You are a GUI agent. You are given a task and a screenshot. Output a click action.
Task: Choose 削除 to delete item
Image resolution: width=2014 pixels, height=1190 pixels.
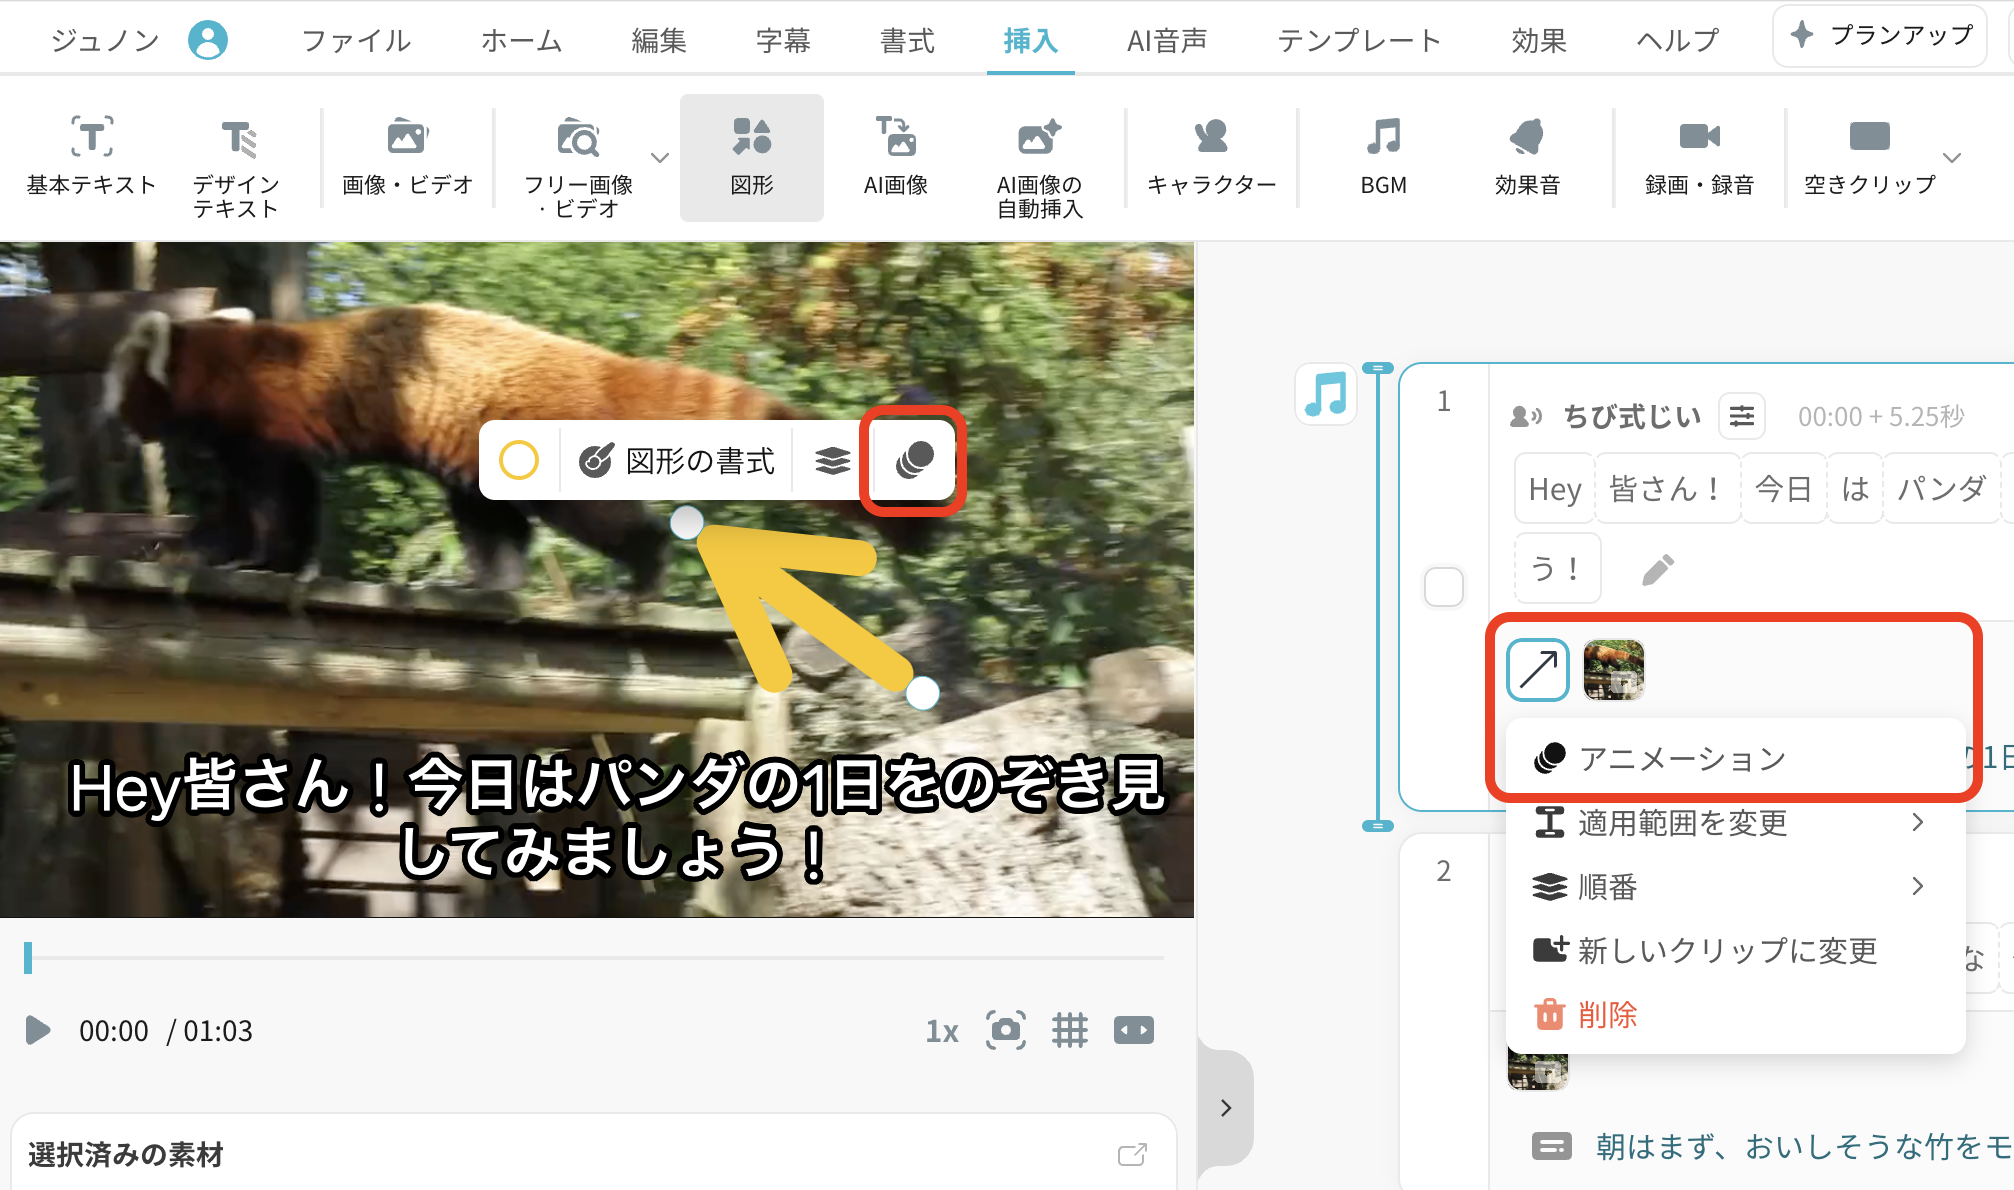(x=1734, y=1015)
